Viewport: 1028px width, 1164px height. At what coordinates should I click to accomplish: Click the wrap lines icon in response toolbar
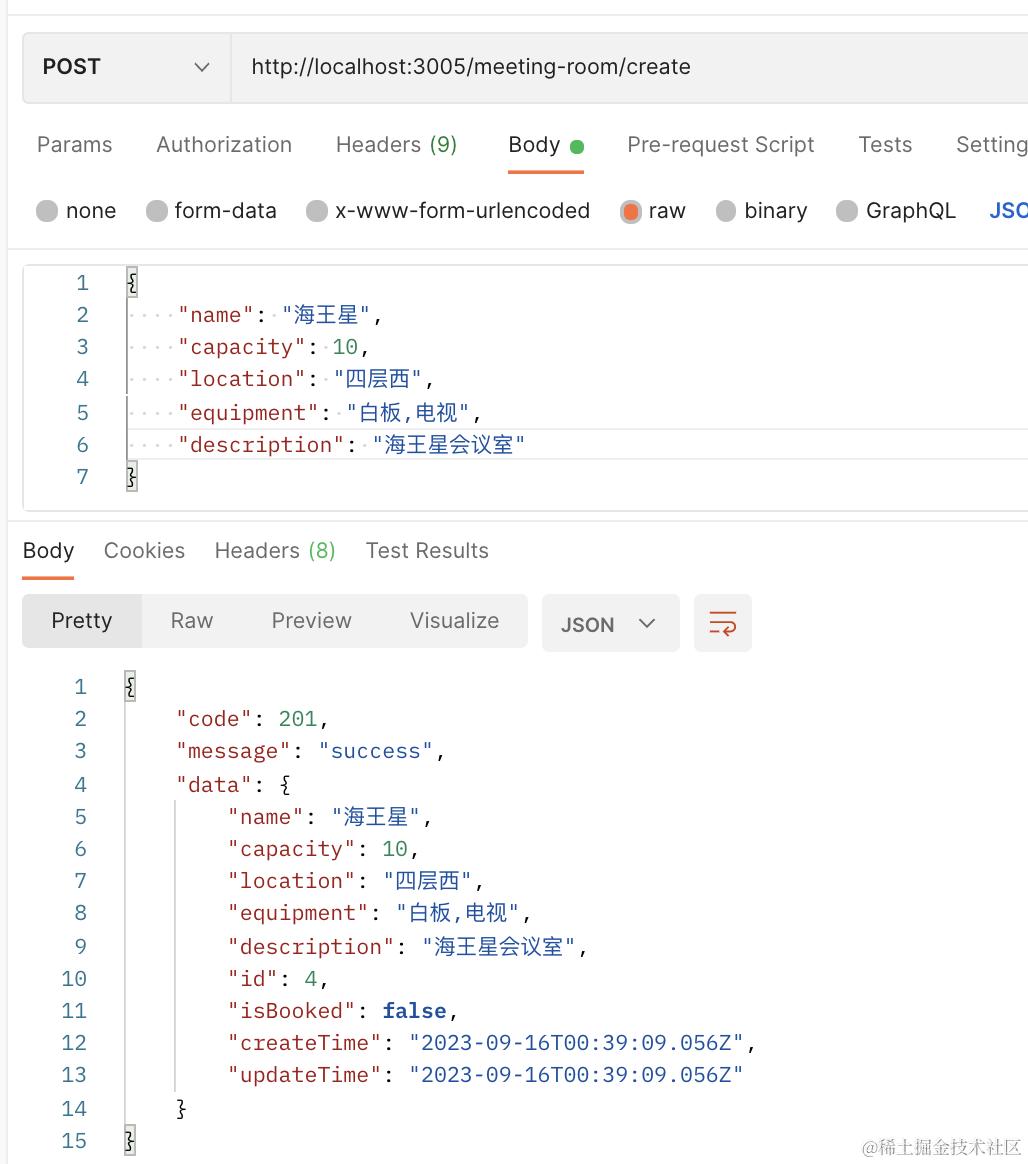tap(722, 623)
